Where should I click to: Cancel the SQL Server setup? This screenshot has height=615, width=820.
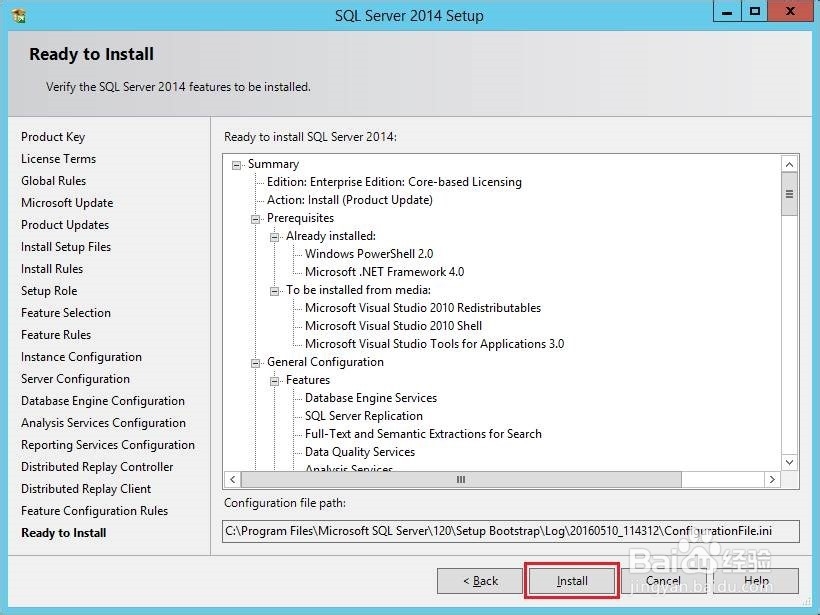click(663, 580)
